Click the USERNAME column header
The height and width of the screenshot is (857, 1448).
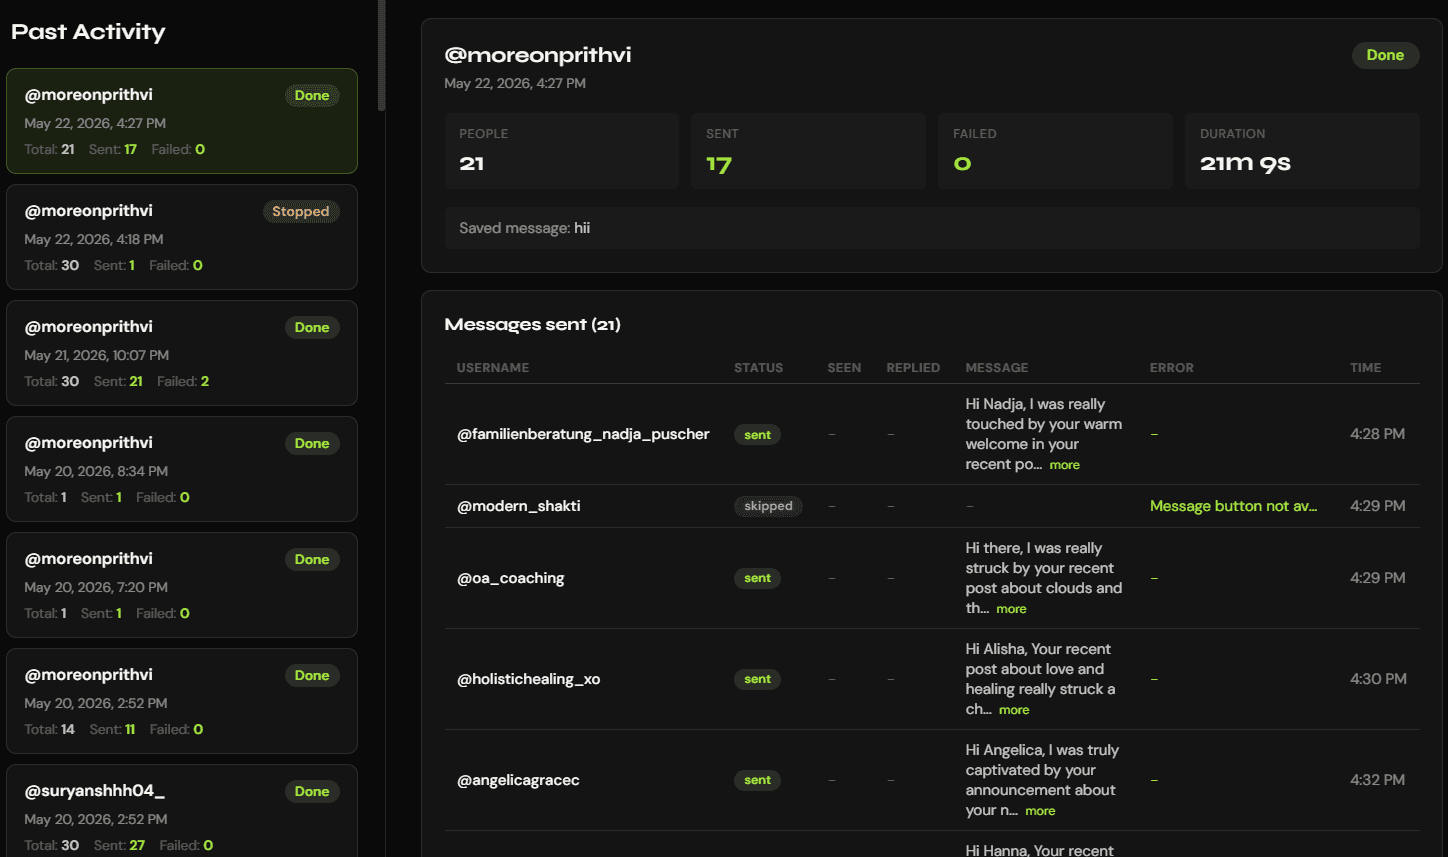click(493, 368)
